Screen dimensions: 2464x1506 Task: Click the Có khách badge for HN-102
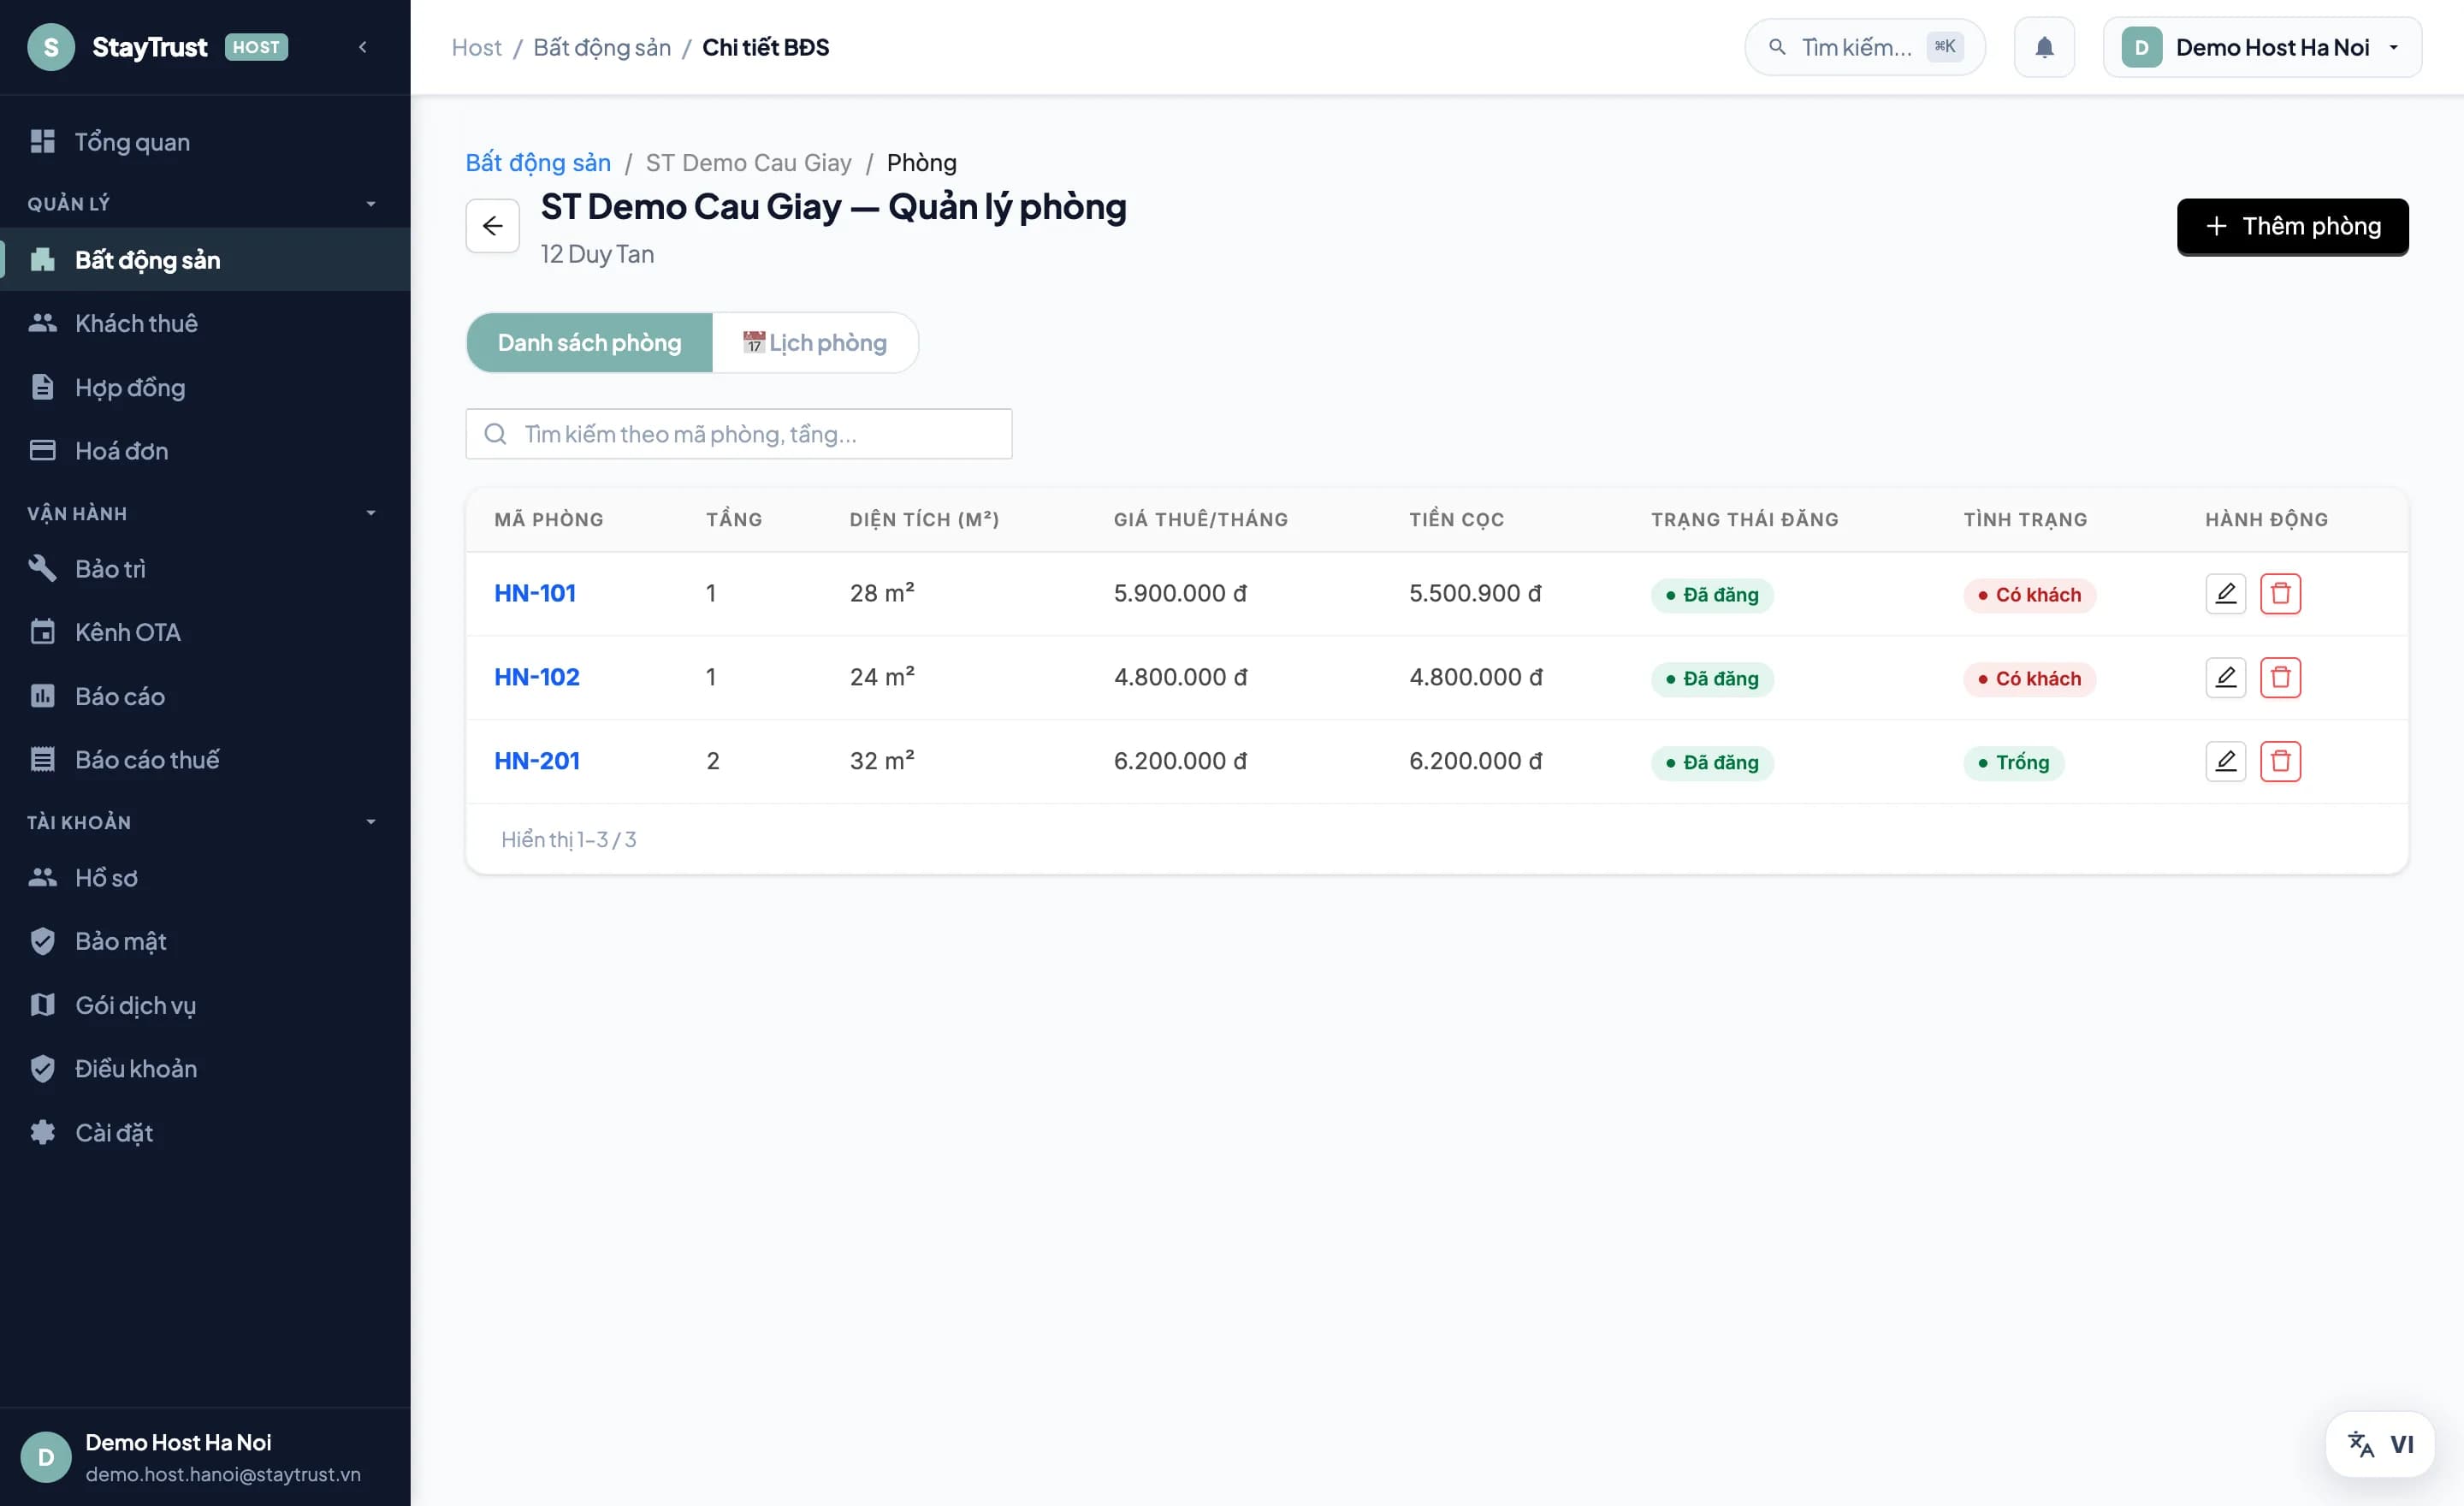[2029, 679]
